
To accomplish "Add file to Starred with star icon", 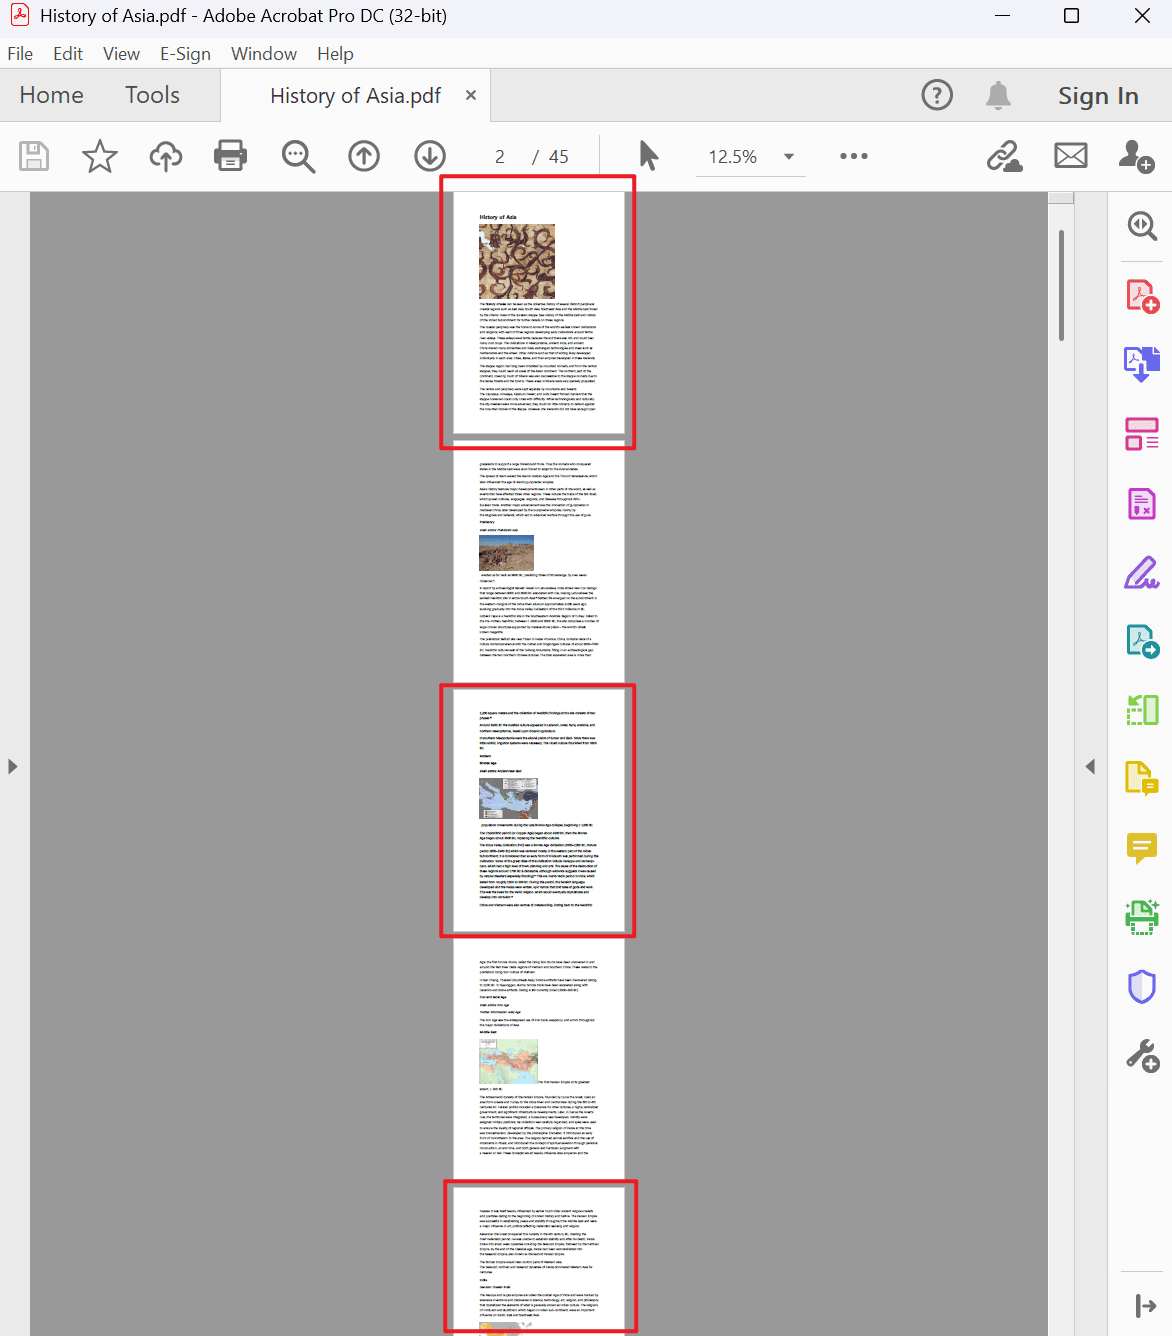I will [99, 156].
